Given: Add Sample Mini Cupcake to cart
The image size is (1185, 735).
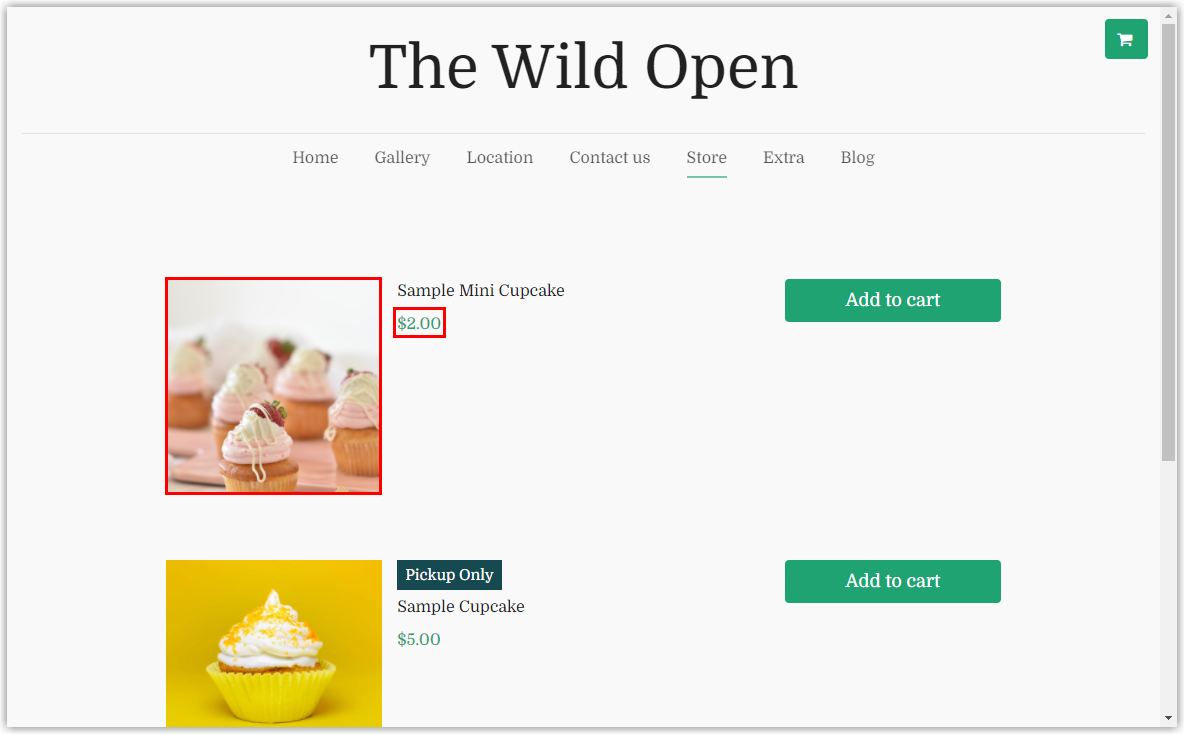Looking at the screenshot, I should [x=893, y=300].
